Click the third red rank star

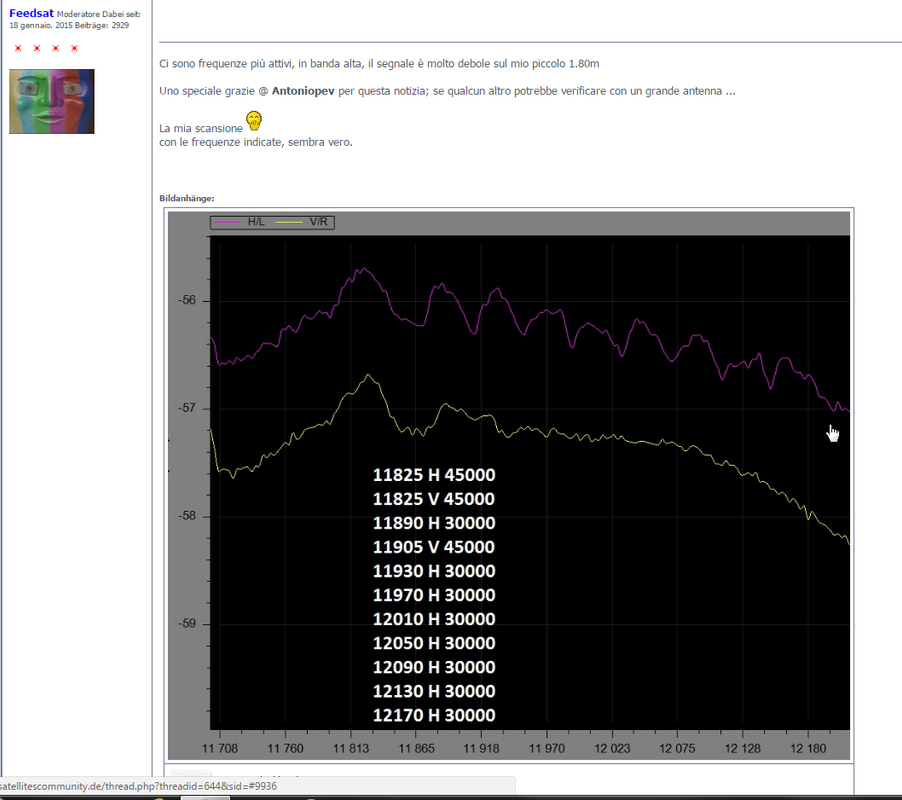[56, 48]
